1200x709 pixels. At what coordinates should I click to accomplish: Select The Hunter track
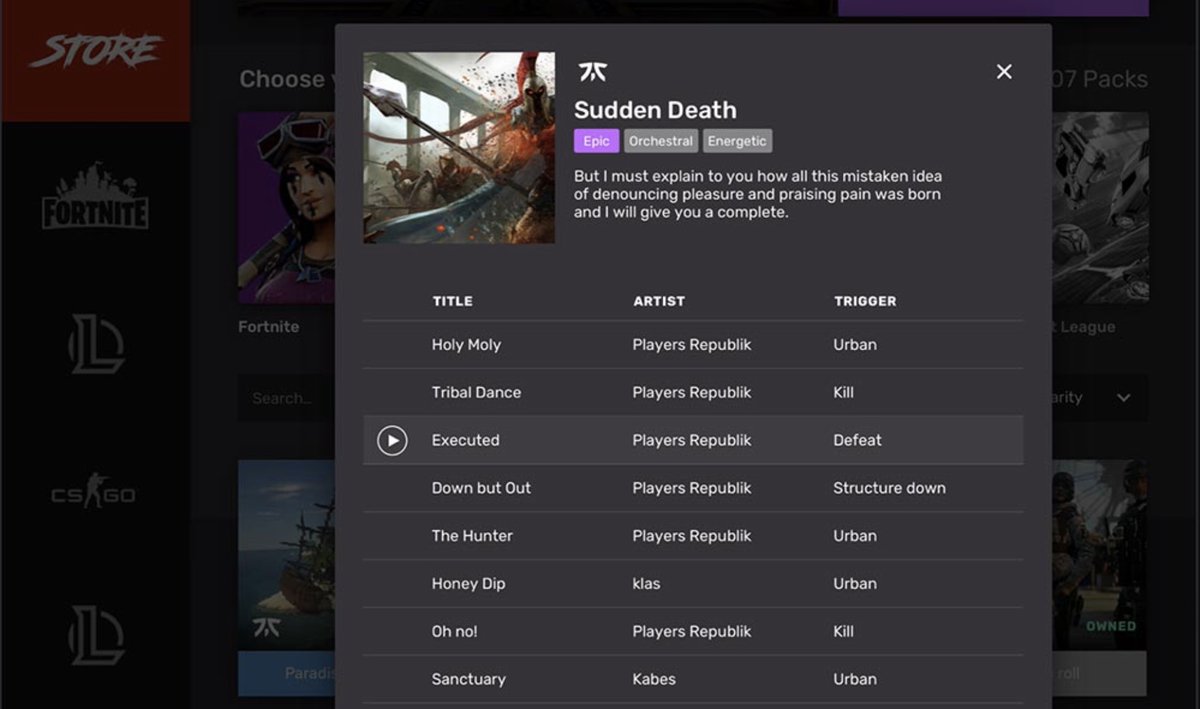(472, 536)
